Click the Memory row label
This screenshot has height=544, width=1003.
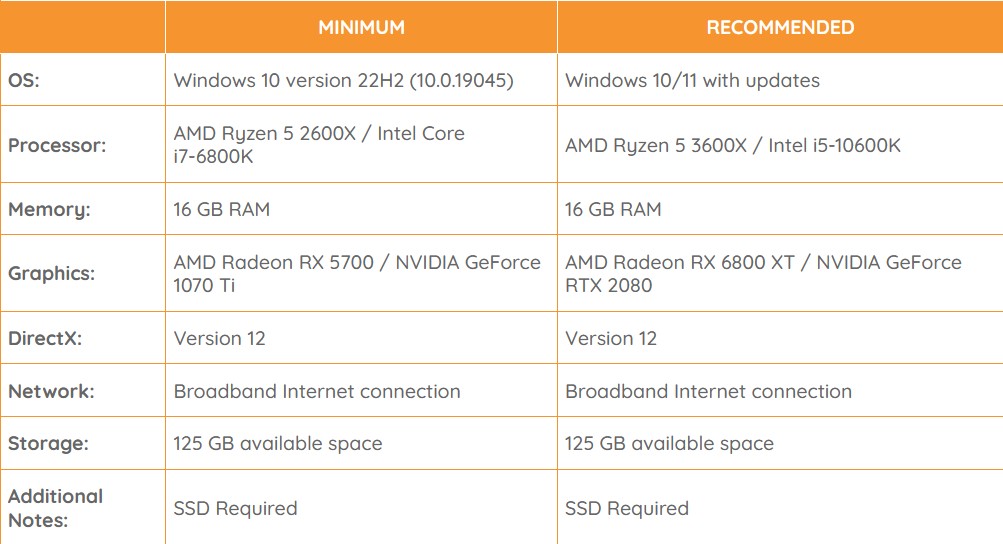pos(49,210)
